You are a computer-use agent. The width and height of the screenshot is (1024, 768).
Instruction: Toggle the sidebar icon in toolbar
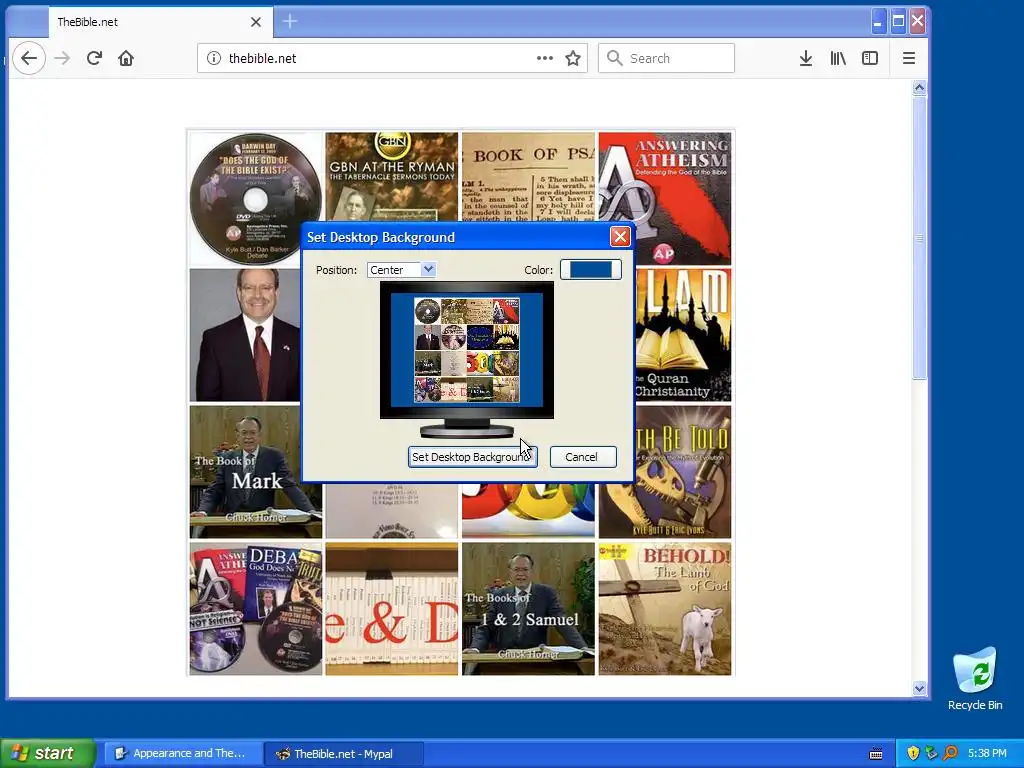870,58
